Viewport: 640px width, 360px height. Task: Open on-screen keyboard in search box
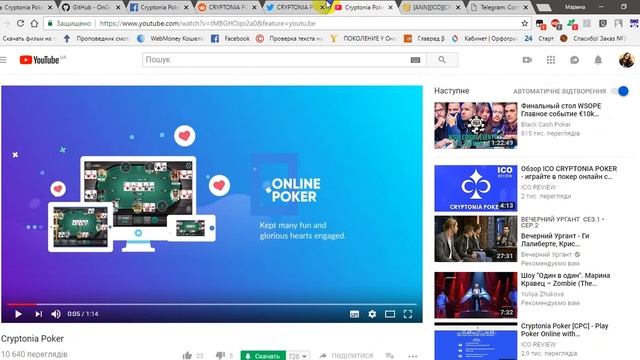point(415,60)
